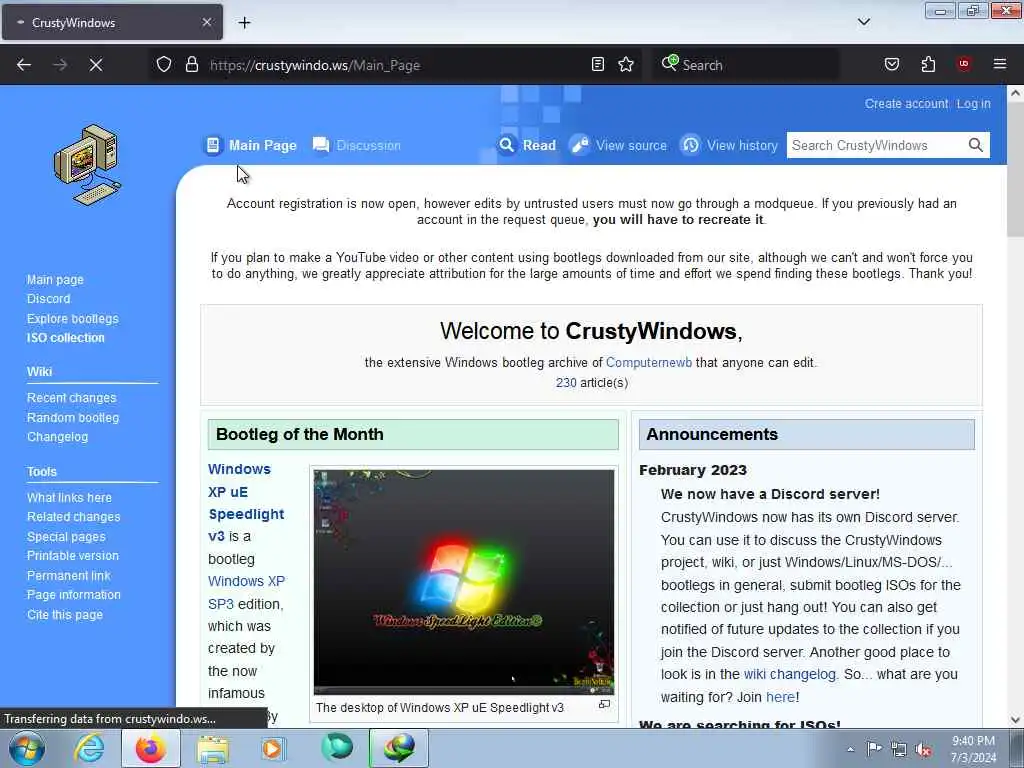Open the View history tab

(729, 145)
